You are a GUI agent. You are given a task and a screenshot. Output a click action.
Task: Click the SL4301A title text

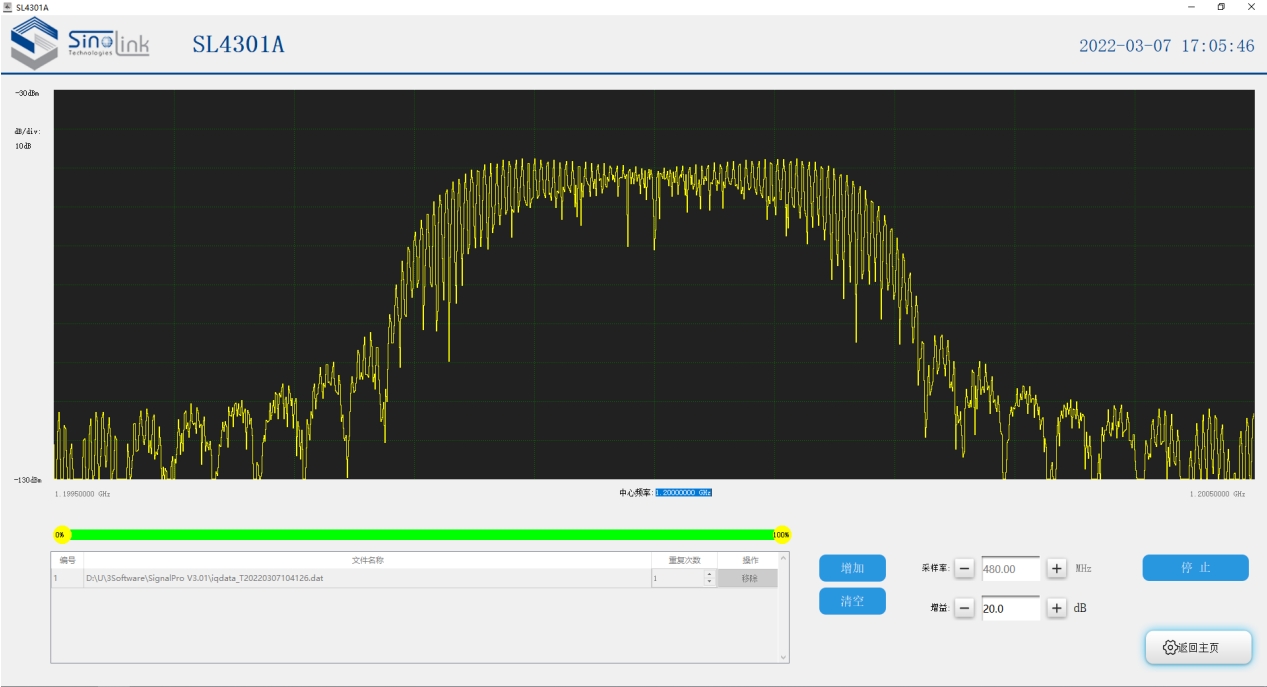click(238, 45)
